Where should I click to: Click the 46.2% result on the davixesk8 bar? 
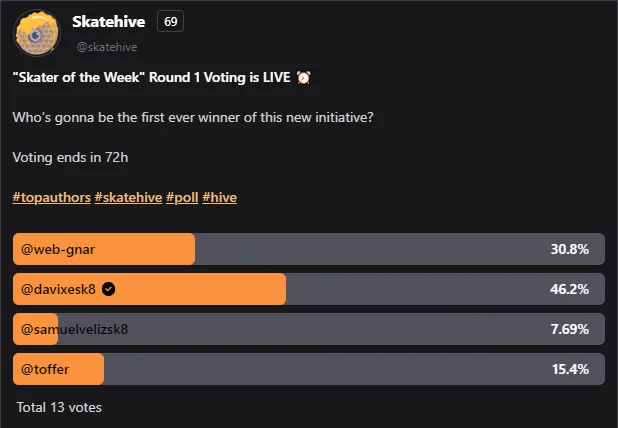tap(570, 289)
